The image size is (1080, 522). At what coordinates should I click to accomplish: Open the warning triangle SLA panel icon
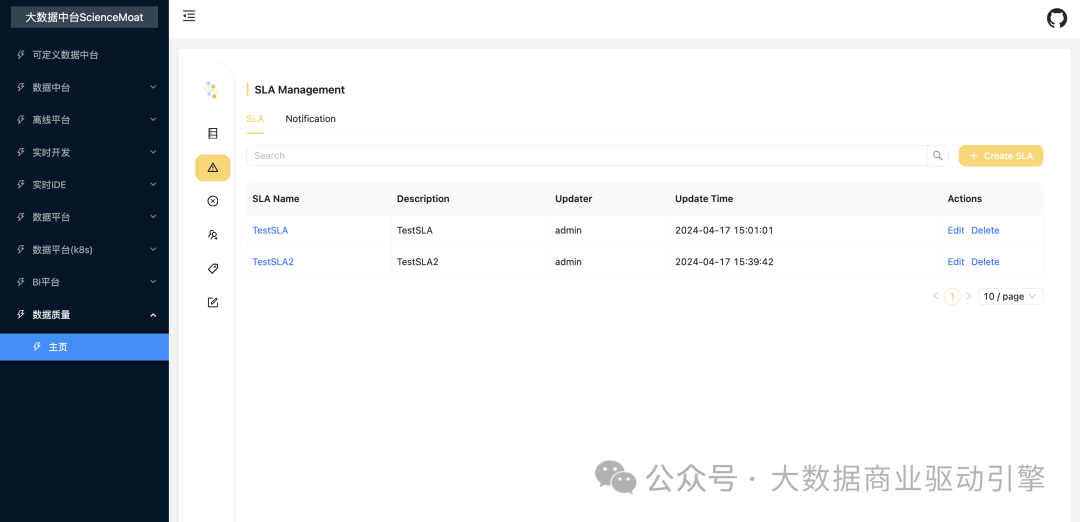pos(212,168)
